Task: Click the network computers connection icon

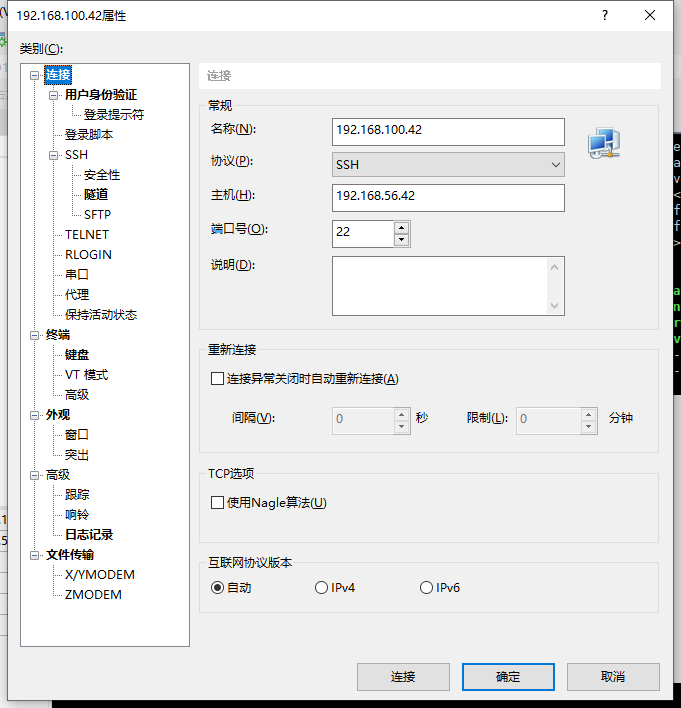Action: point(604,144)
